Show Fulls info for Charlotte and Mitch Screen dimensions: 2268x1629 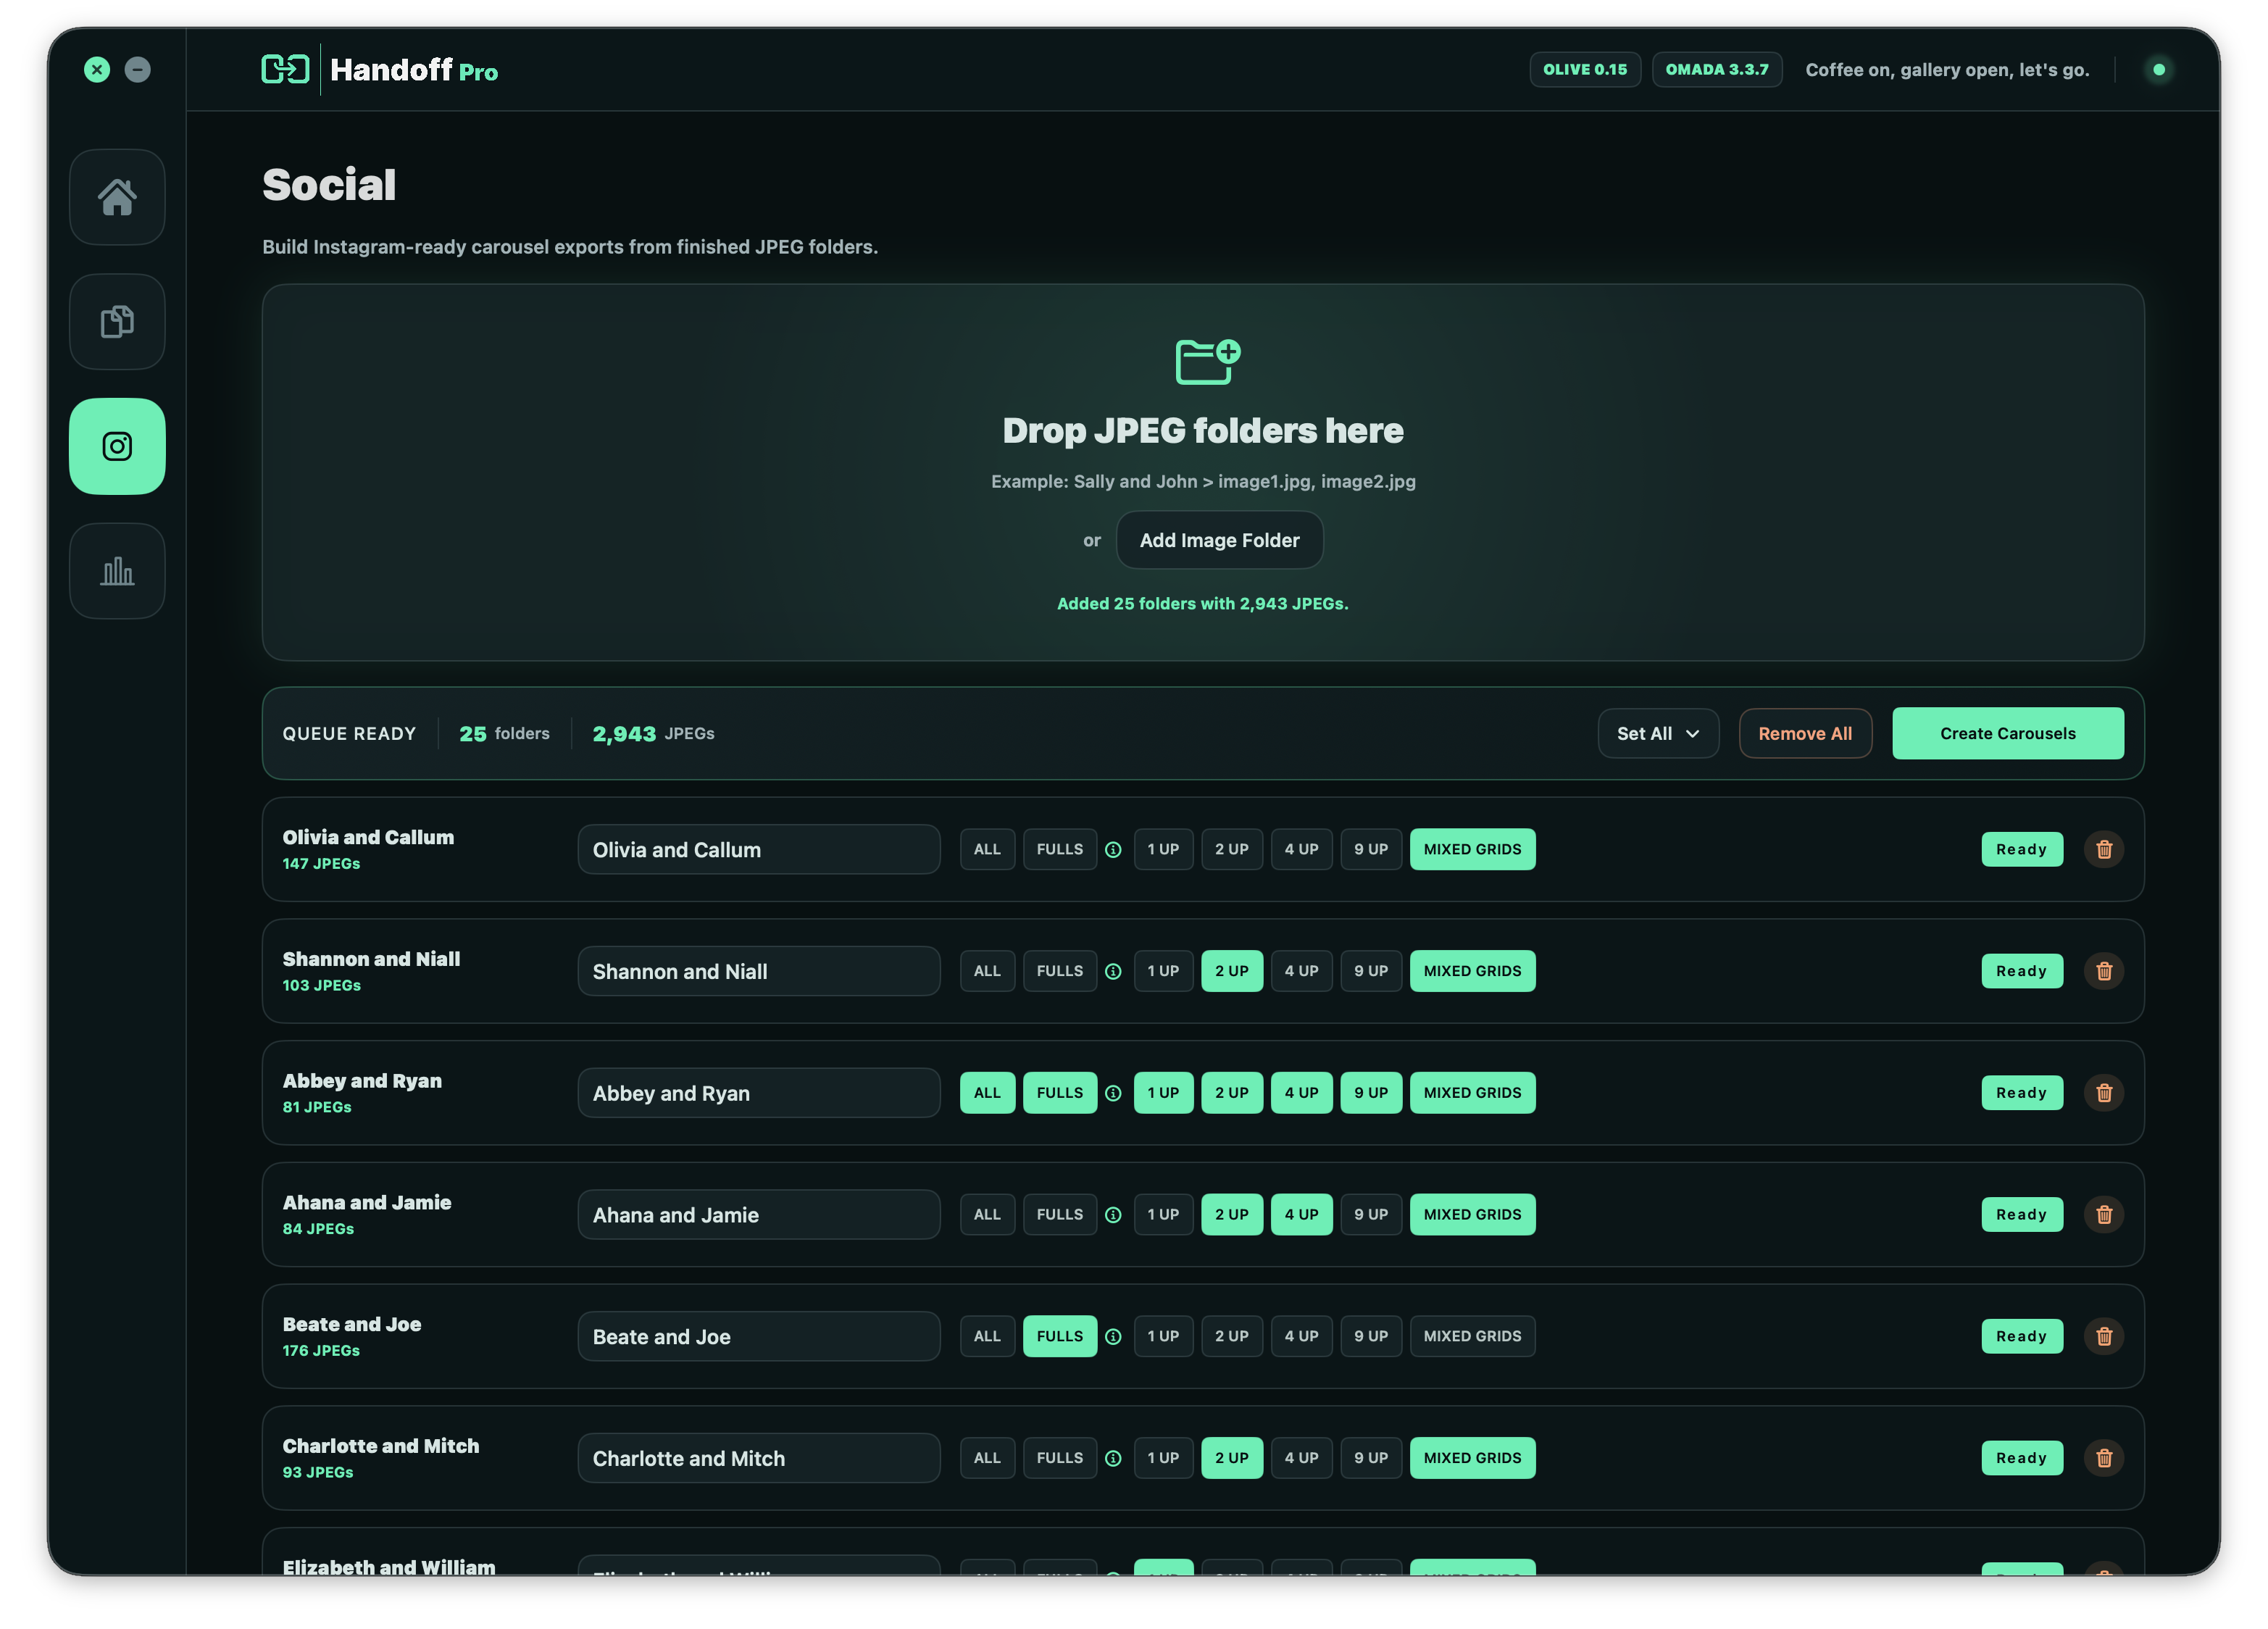tap(1113, 1459)
